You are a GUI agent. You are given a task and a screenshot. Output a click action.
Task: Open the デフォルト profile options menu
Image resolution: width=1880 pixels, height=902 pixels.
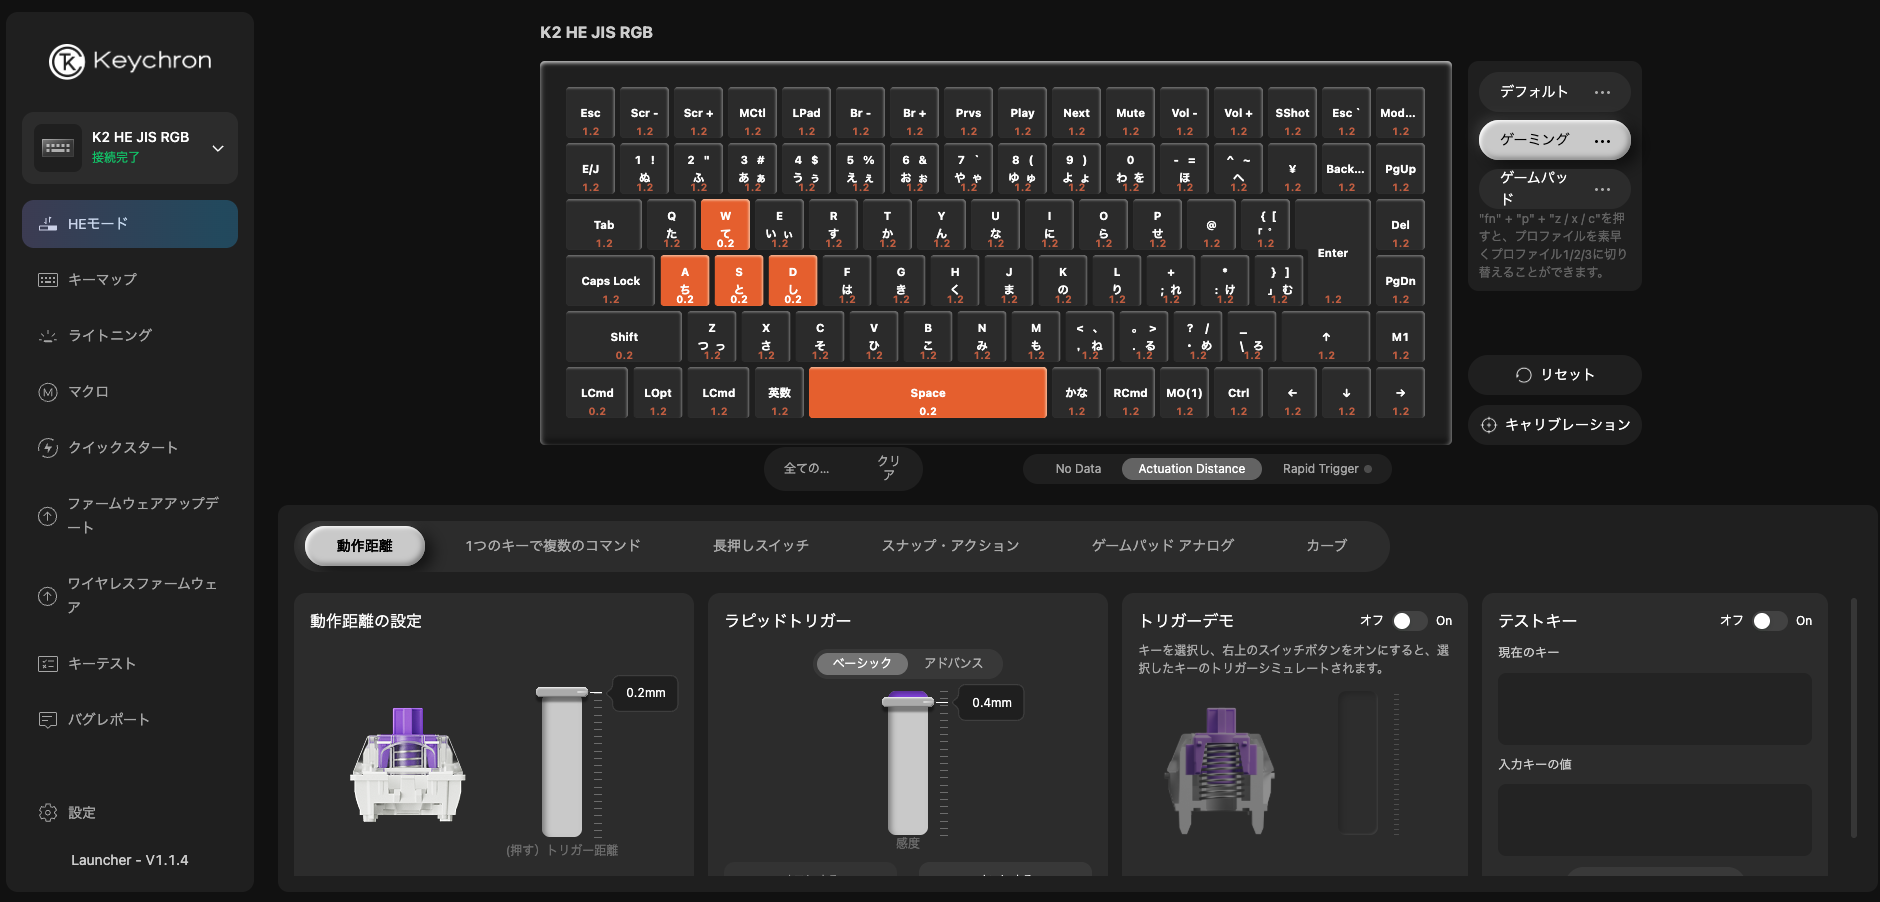pyautogui.click(x=1602, y=92)
